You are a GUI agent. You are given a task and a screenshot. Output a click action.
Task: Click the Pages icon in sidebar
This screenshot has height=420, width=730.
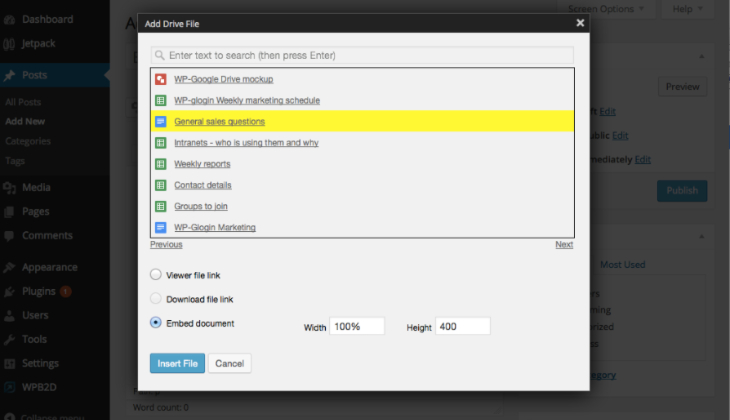click(9, 212)
